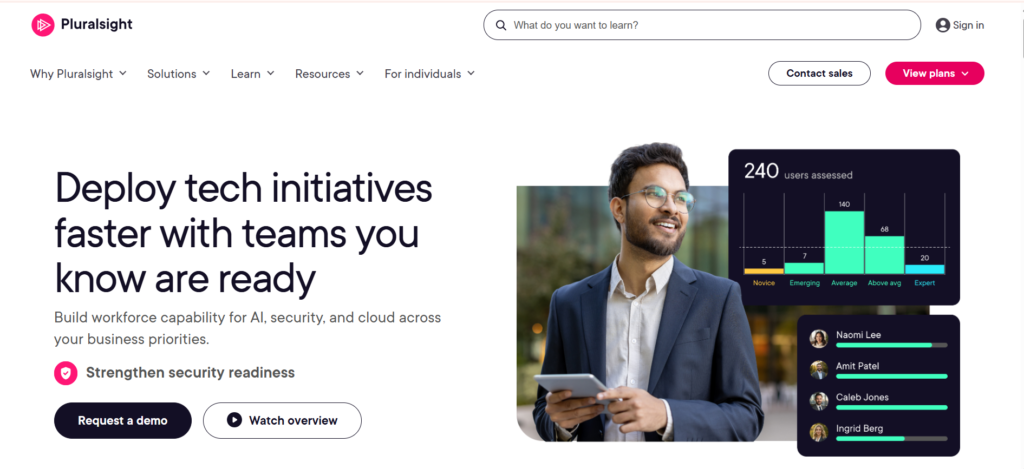This screenshot has width=1024, height=469.
Task: Click Amit Patel's progress bar
Action: point(891,376)
